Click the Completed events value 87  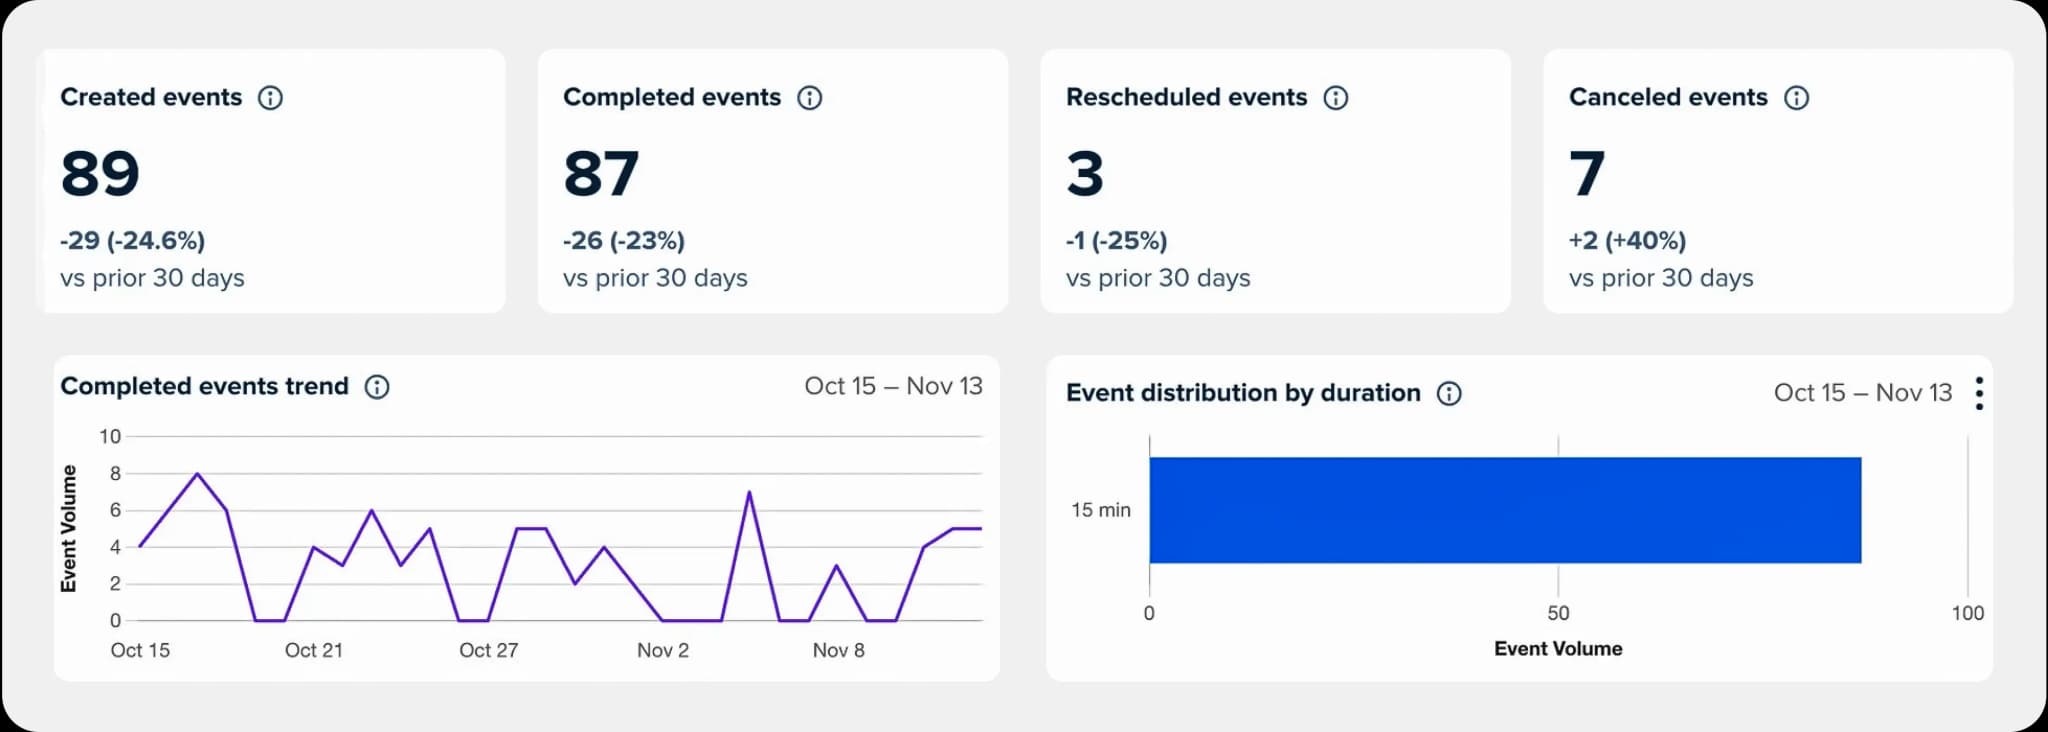[601, 174]
